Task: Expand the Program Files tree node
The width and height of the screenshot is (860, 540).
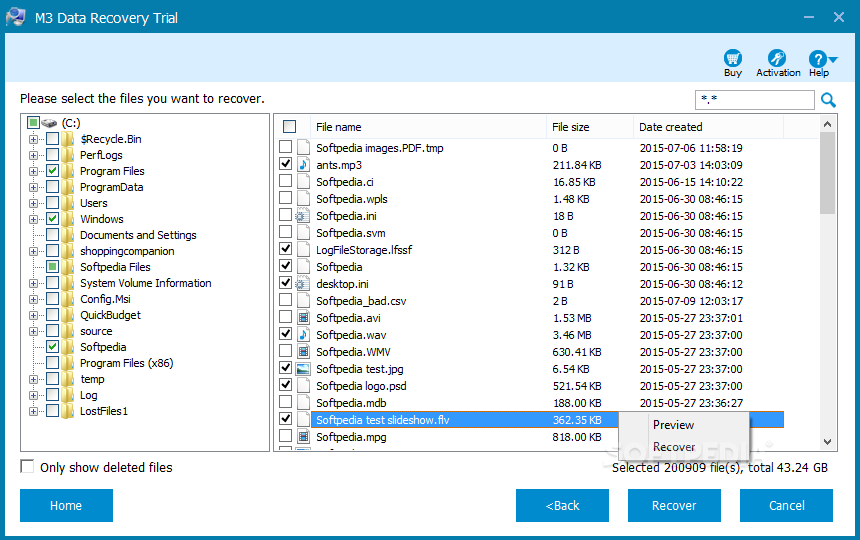Action: [x=33, y=171]
